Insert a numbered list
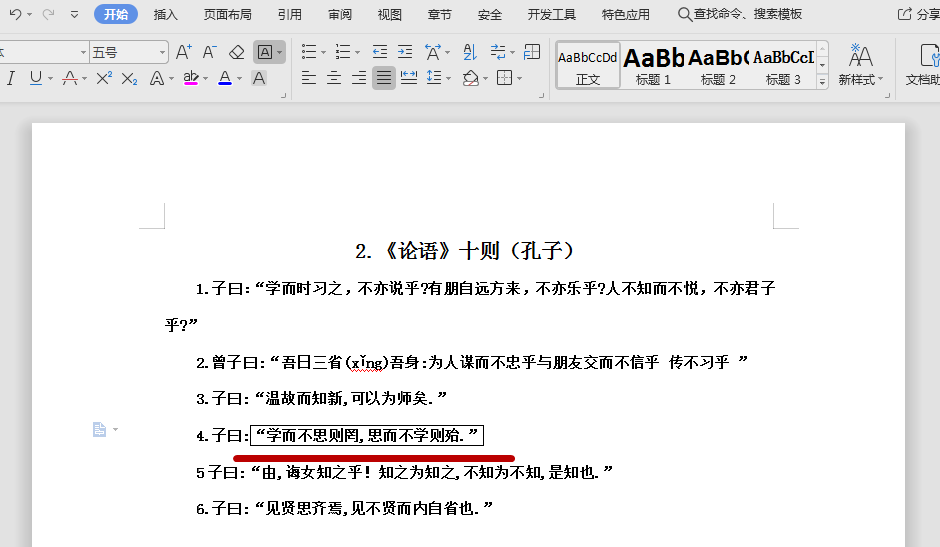Viewport: 940px width, 547px height. coord(343,52)
